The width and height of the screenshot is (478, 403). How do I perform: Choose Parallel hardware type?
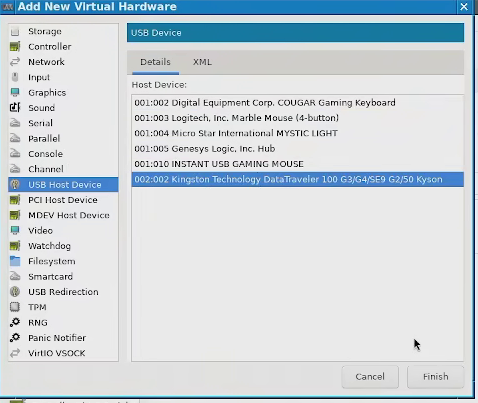[44, 139]
